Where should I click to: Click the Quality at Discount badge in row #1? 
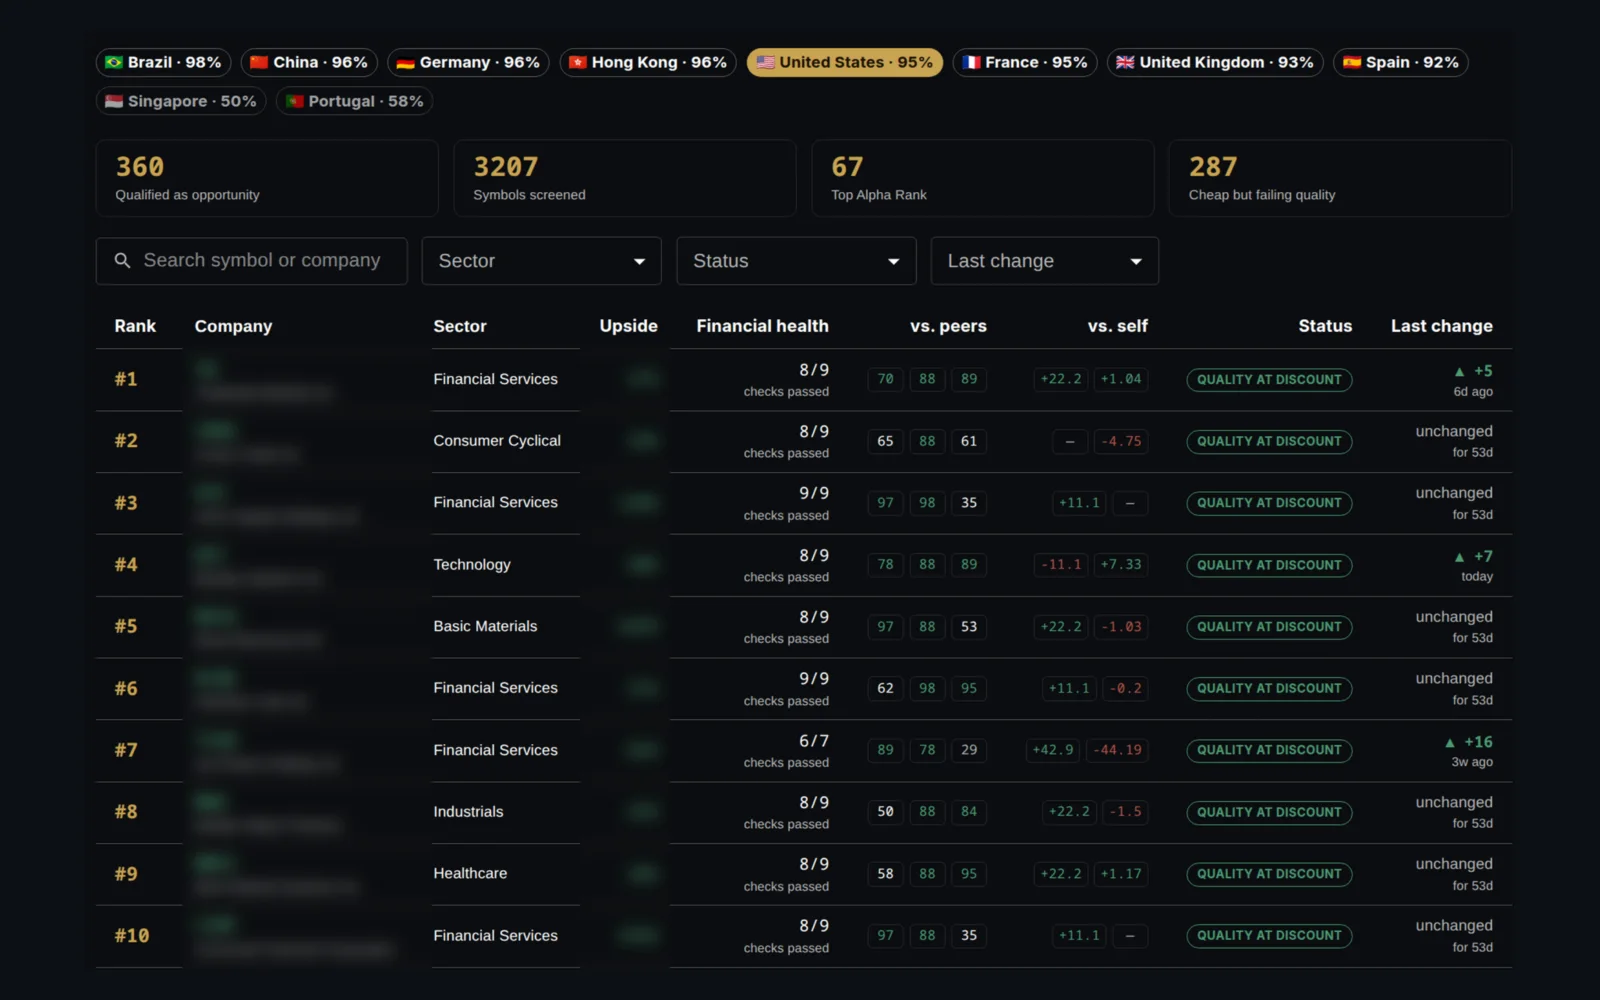coord(1269,380)
